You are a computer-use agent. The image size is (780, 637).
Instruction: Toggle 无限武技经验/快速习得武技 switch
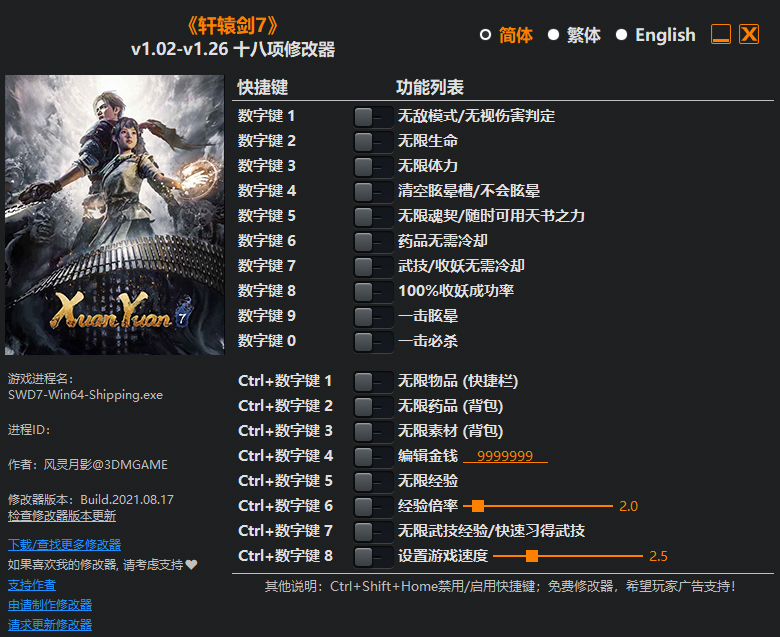[373, 532]
